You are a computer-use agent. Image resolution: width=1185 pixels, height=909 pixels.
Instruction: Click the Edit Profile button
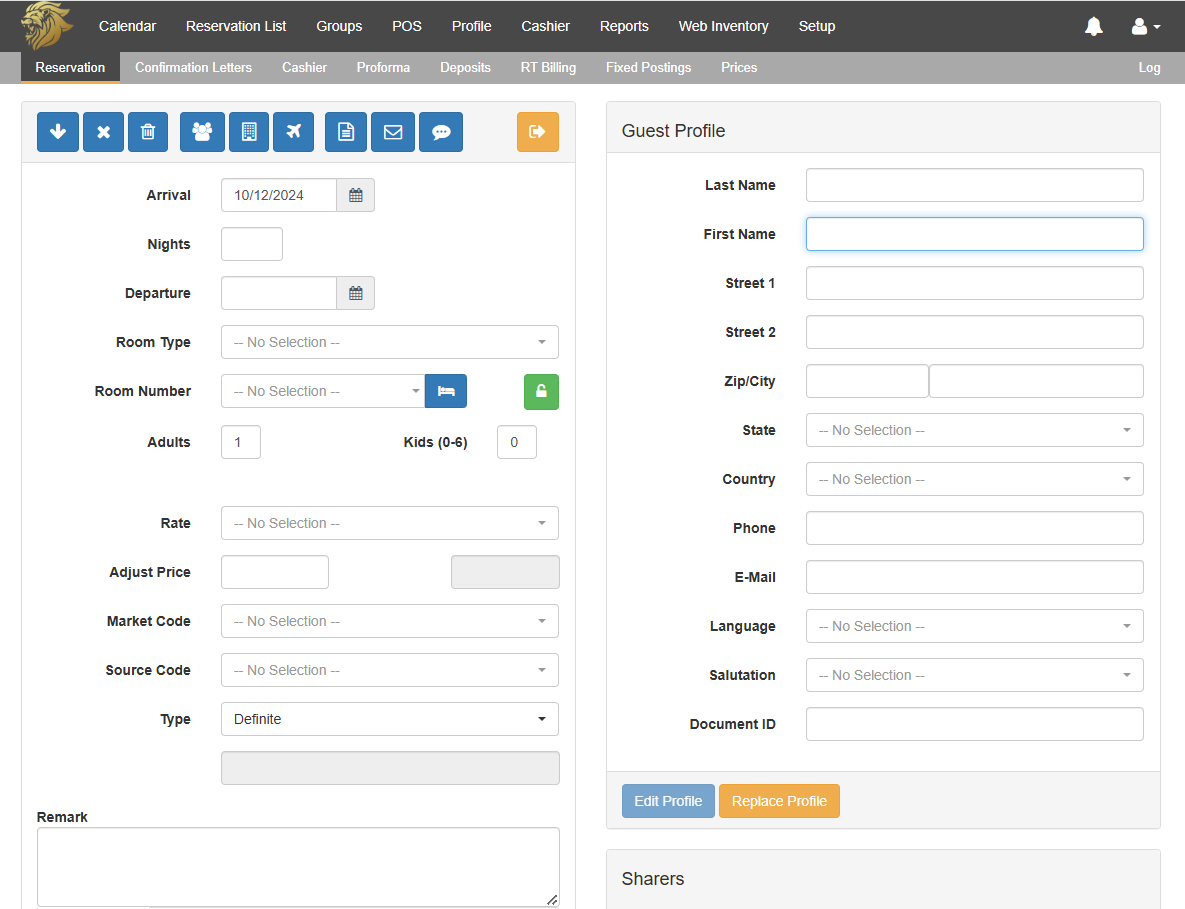click(x=668, y=801)
